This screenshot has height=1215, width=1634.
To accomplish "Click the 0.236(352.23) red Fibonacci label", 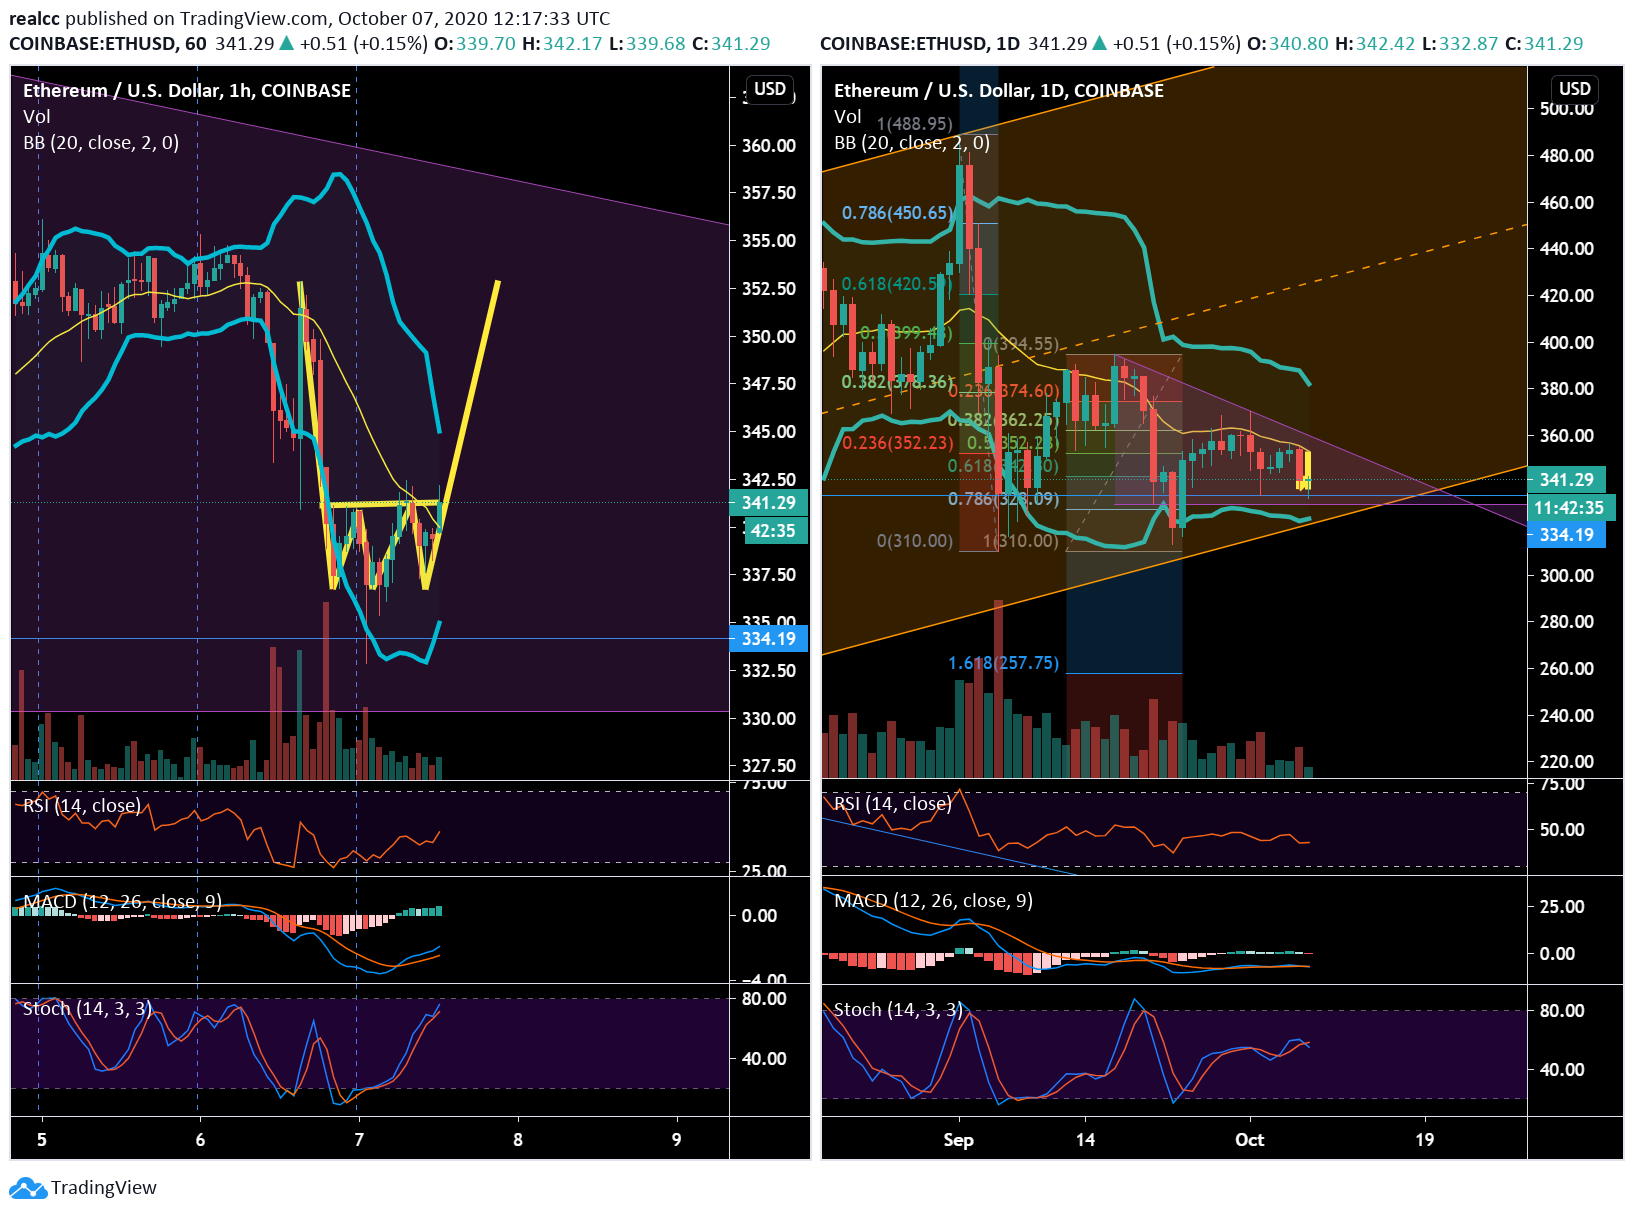I will (897, 443).
